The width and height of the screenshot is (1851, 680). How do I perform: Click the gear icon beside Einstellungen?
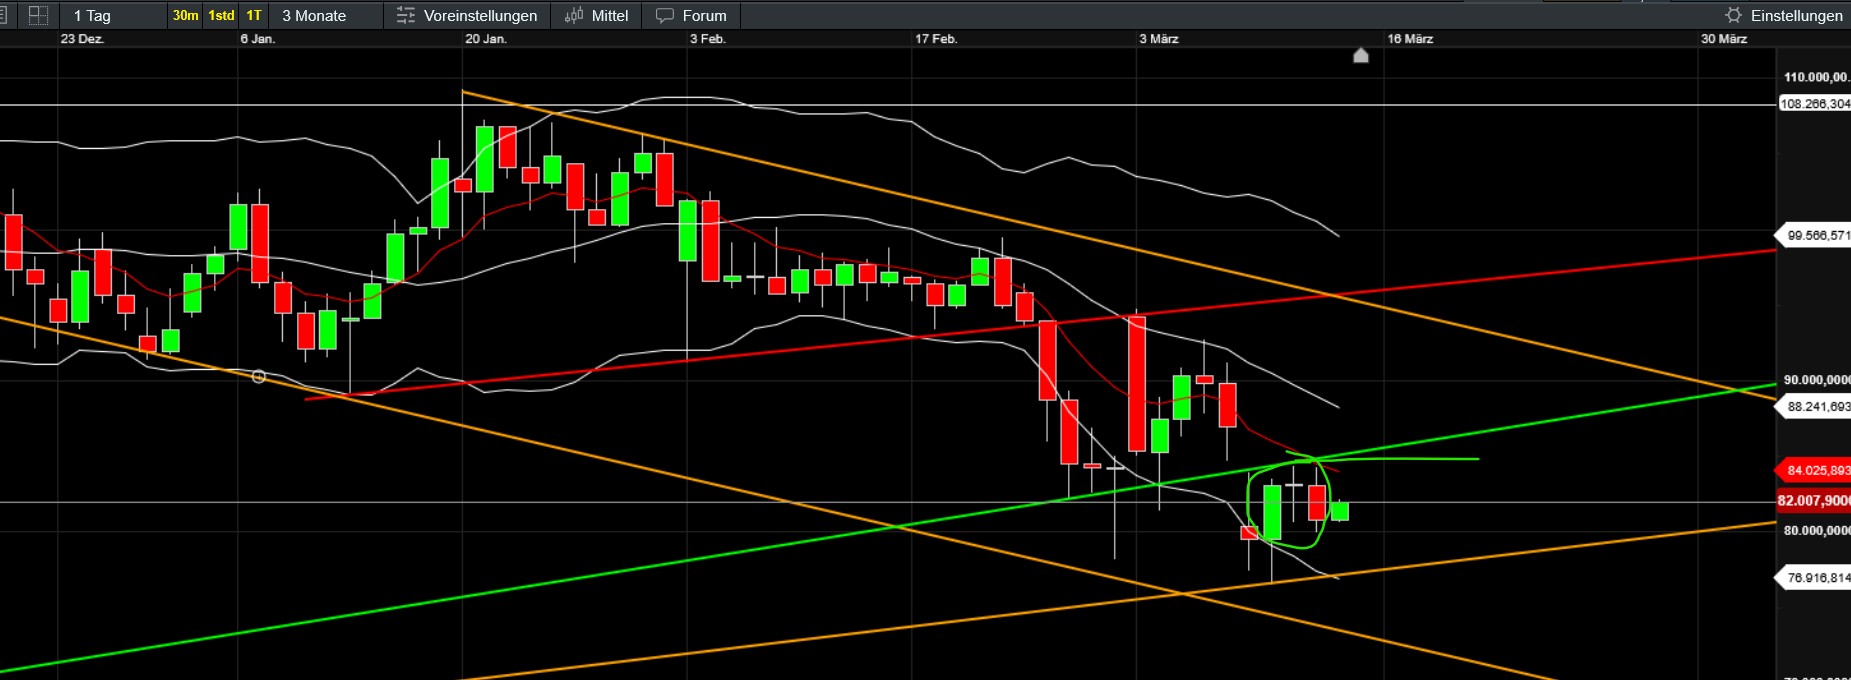click(1734, 15)
